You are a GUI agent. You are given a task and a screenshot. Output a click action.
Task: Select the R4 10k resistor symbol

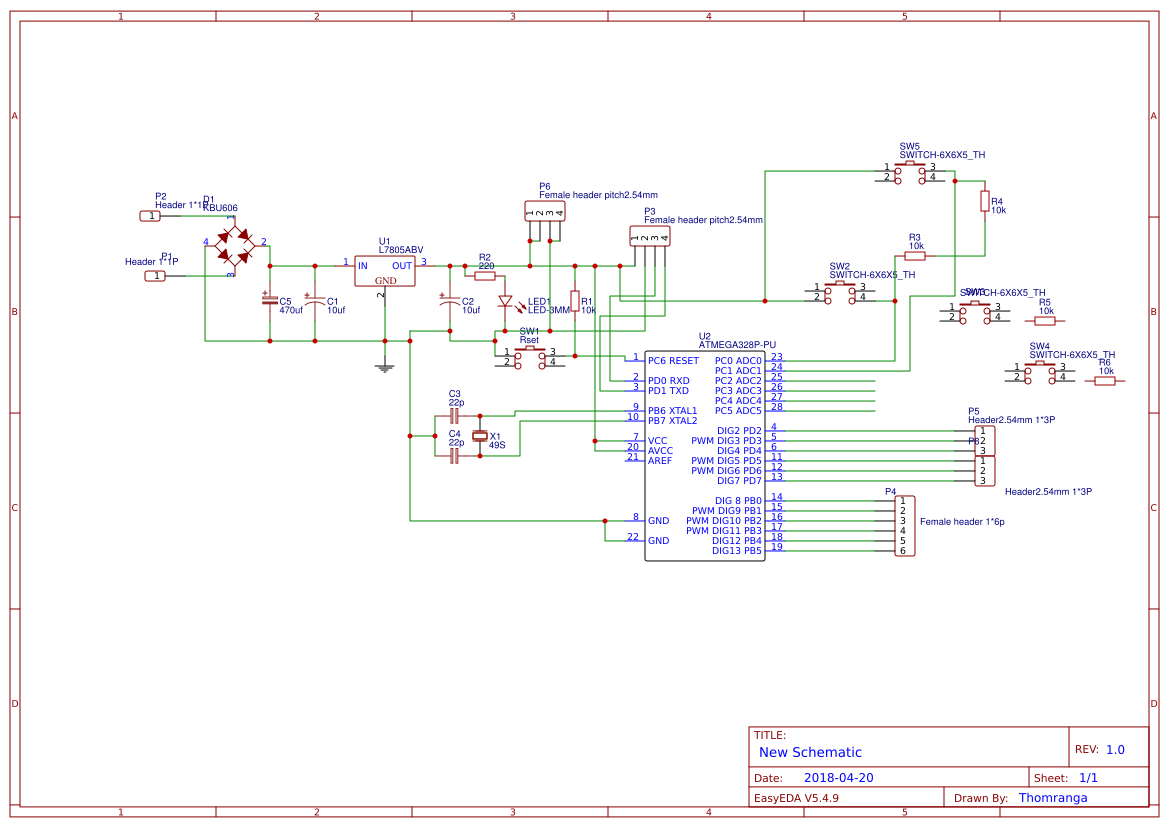(x=985, y=201)
